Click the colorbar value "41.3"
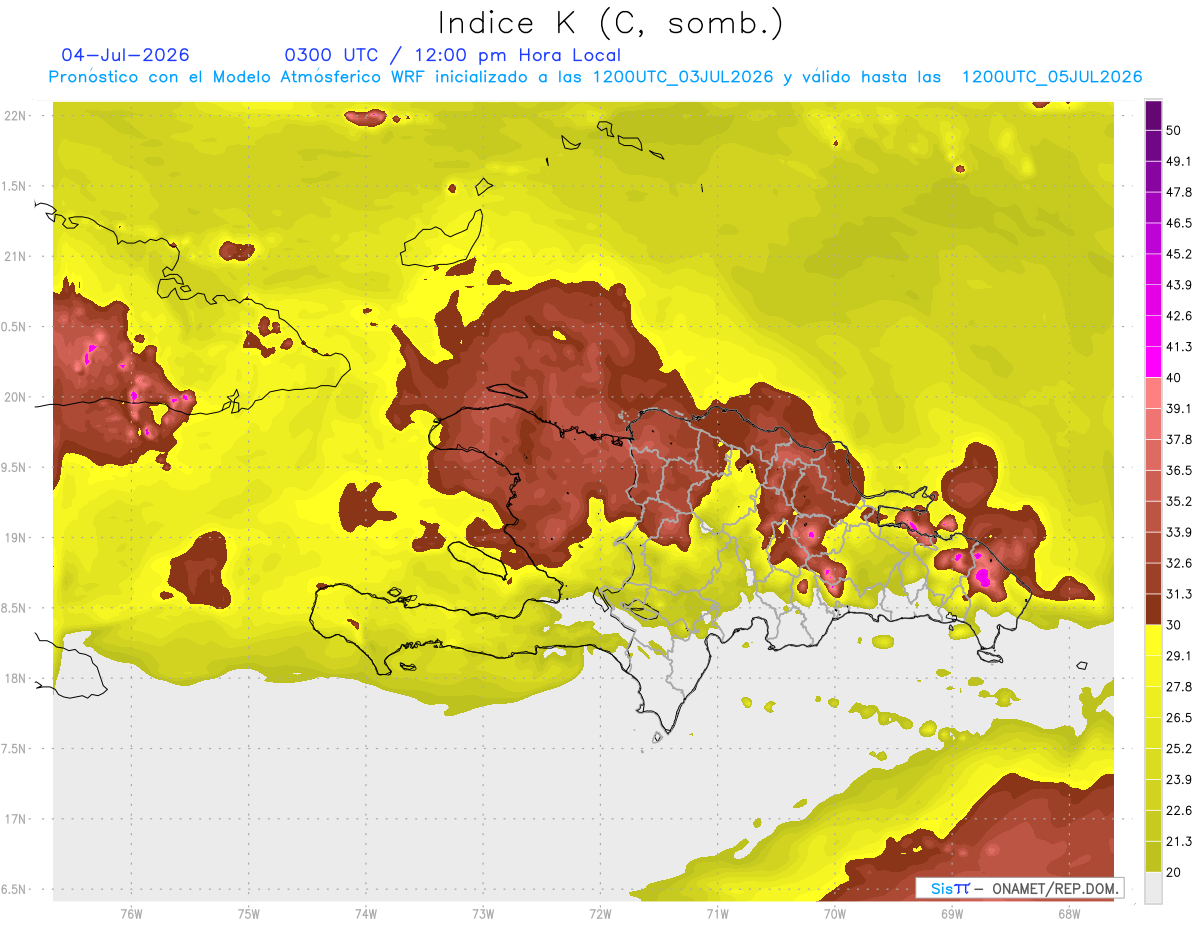 pyautogui.click(x=1178, y=347)
